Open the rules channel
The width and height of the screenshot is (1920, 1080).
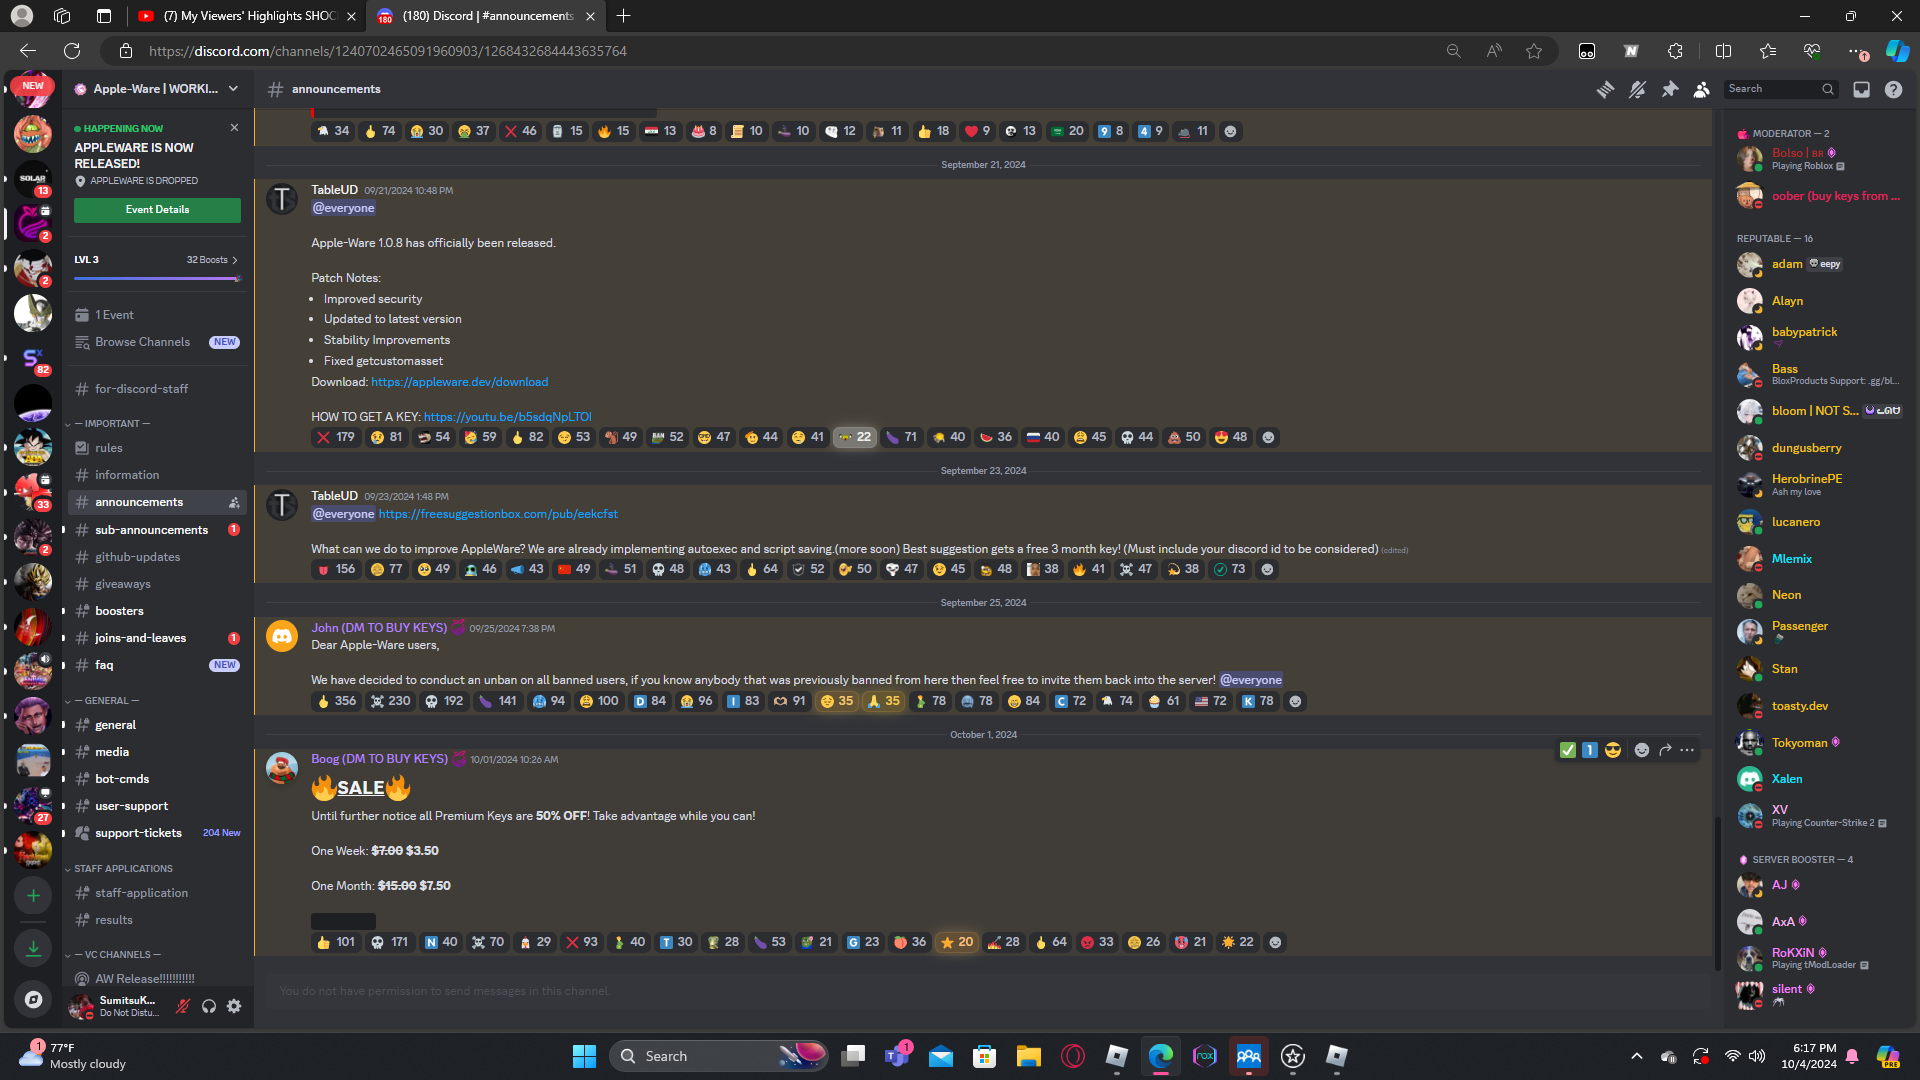coord(157,448)
